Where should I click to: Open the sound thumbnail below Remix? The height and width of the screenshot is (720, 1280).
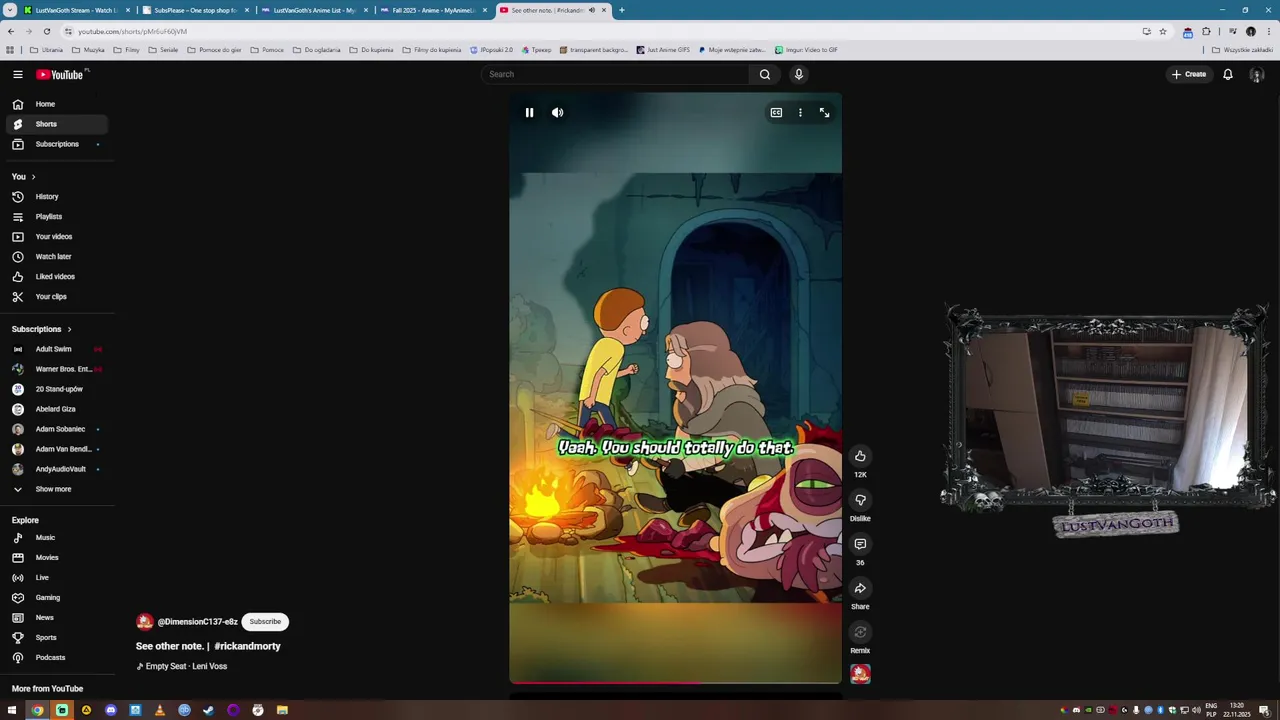pos(860,674)
